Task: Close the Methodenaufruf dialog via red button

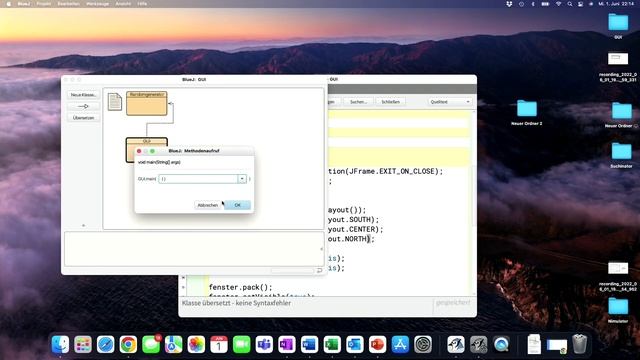Action: click(x=139, y=151)
